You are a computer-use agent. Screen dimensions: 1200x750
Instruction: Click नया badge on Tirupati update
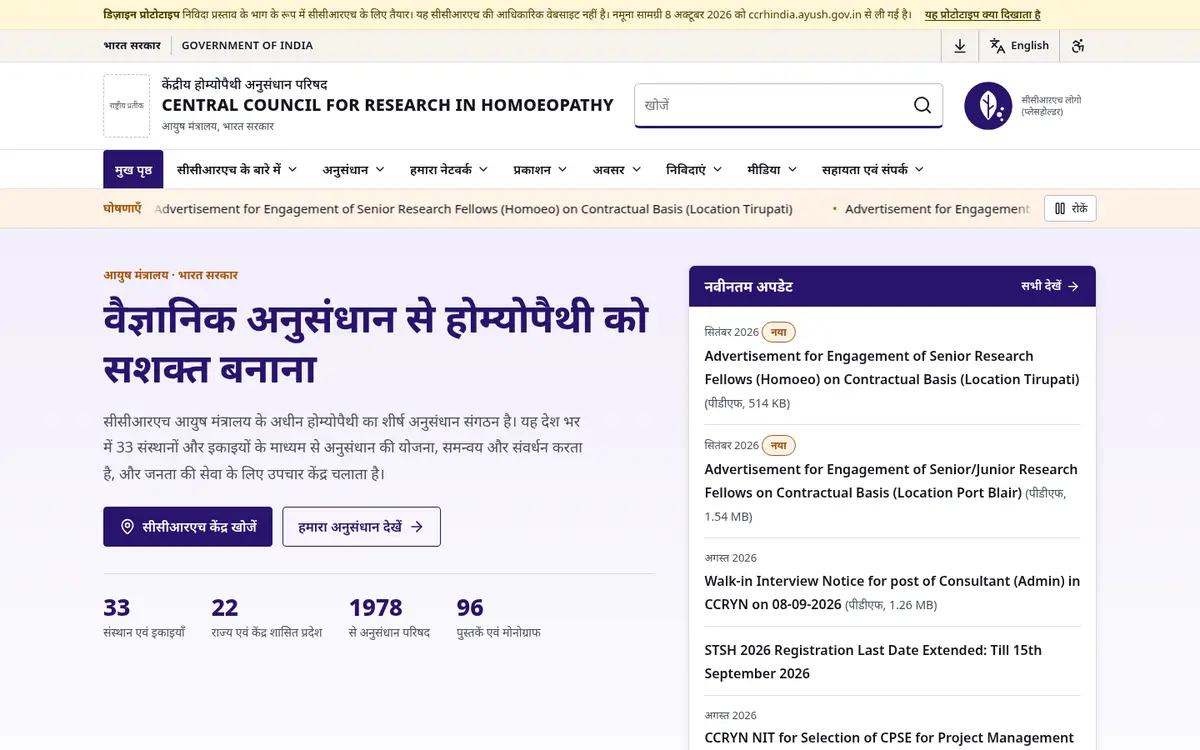point(779,332)
